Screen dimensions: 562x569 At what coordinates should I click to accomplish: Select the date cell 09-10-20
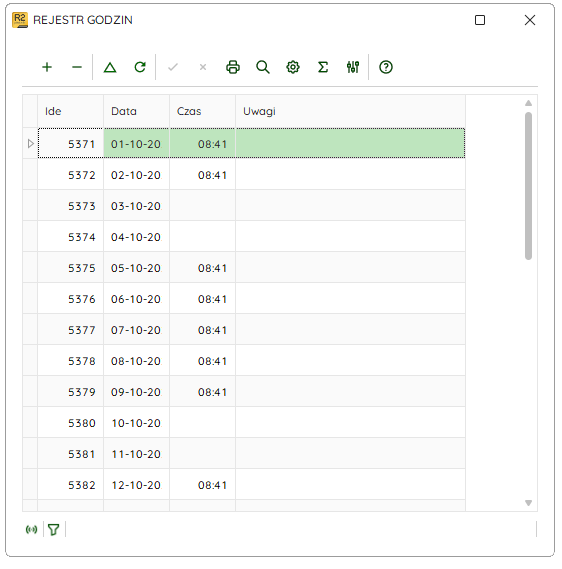tap(136, 392)
